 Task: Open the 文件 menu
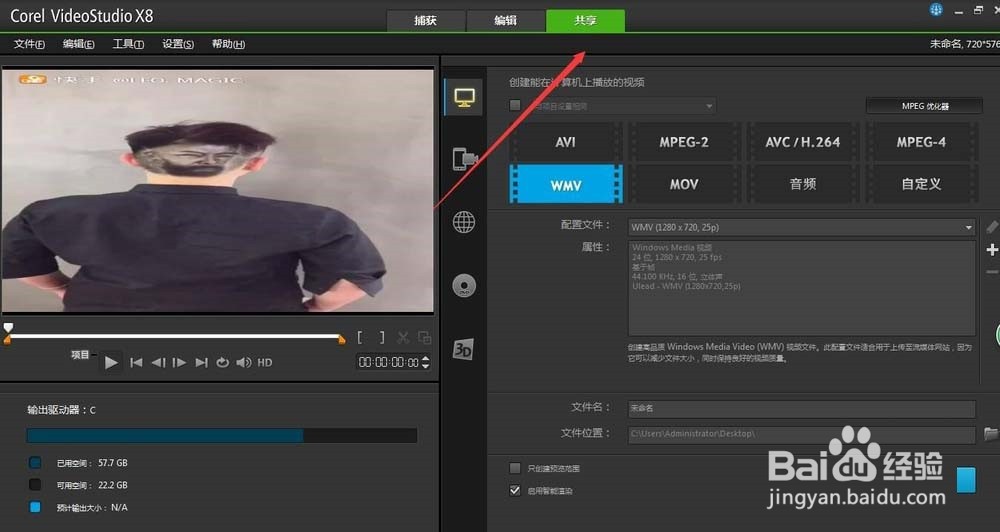(29, 44)
